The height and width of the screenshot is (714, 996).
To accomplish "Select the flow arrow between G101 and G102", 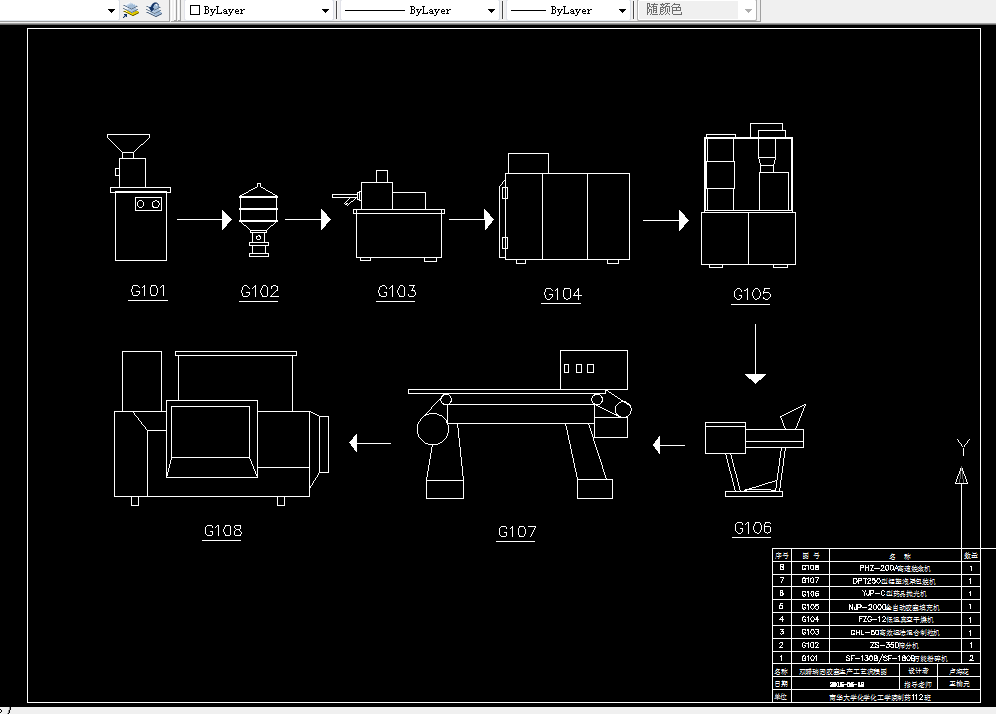I will (205, 220).
